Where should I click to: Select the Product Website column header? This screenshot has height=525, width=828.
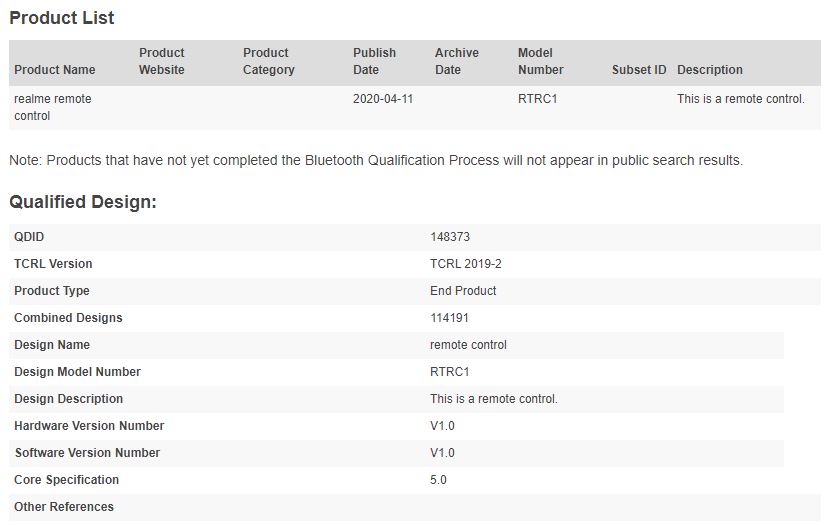162,61
